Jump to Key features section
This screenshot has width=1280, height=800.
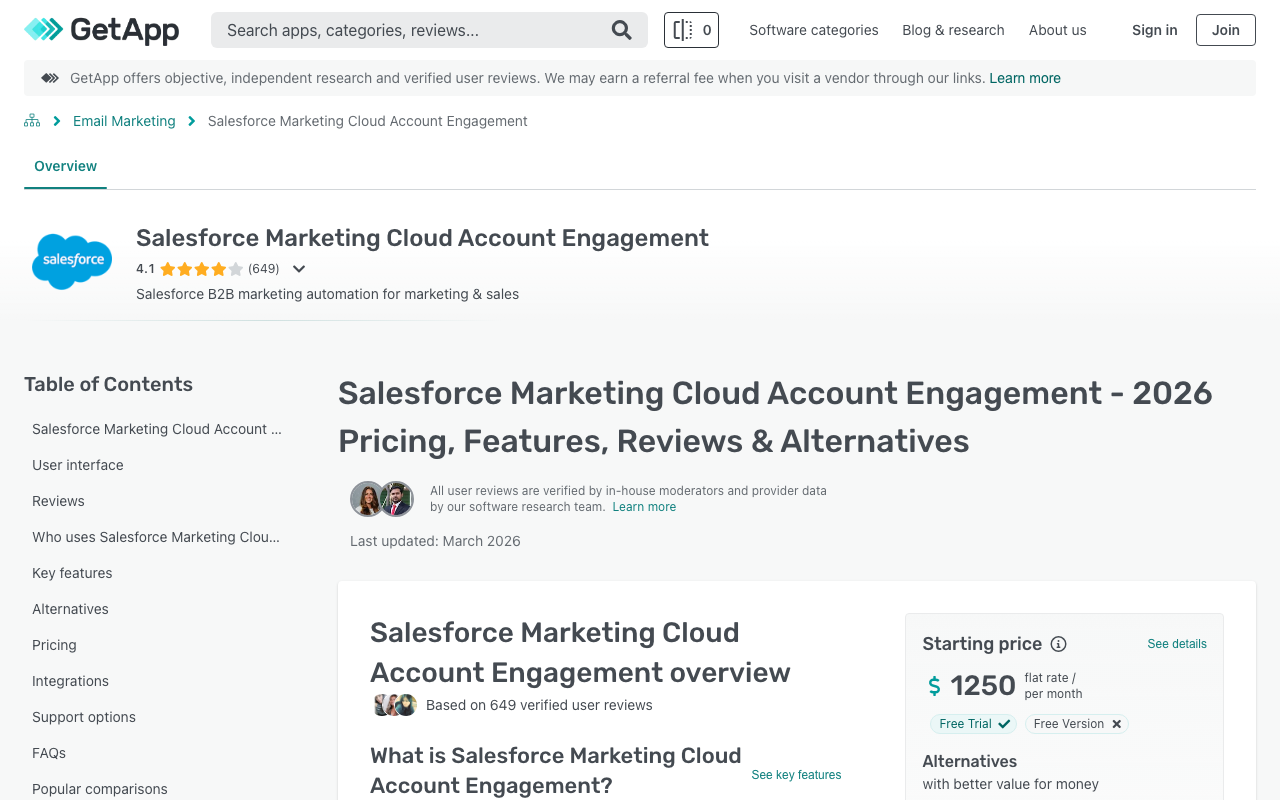(x=72, y=573)
